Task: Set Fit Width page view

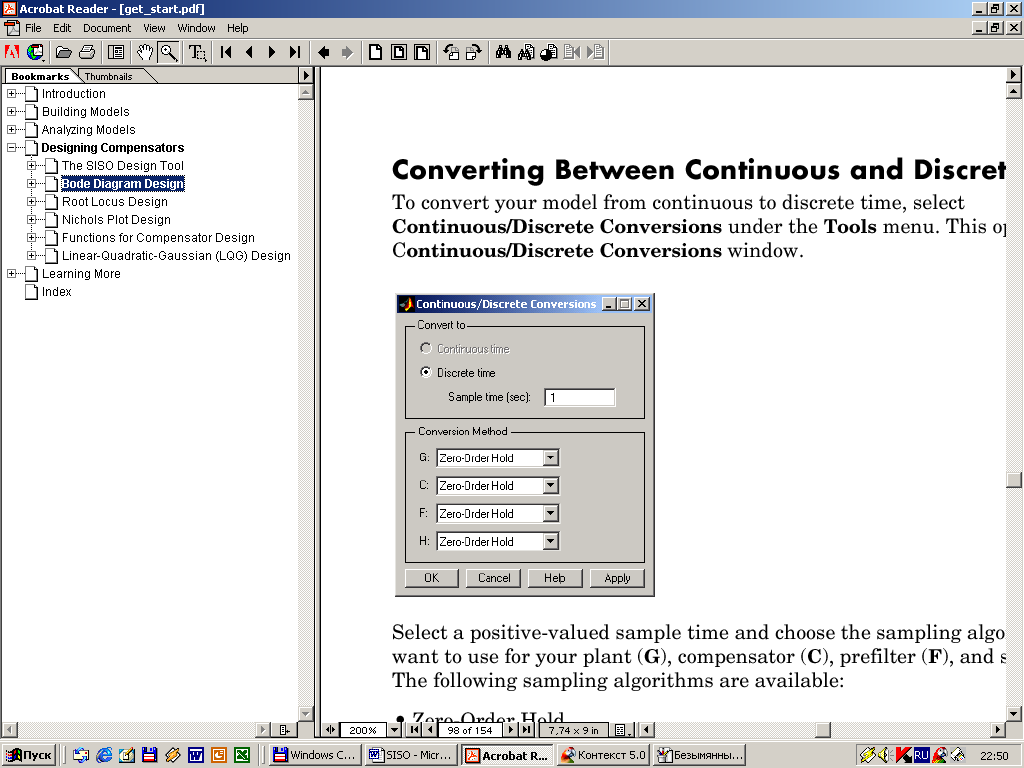Action: click(x=422, y=52)
